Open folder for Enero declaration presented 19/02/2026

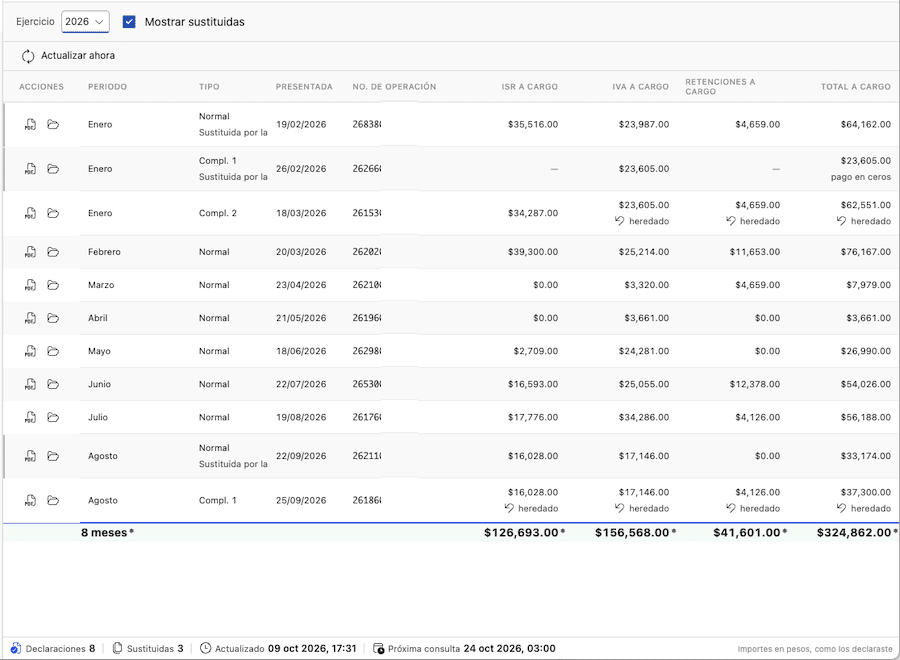[53, 125]
